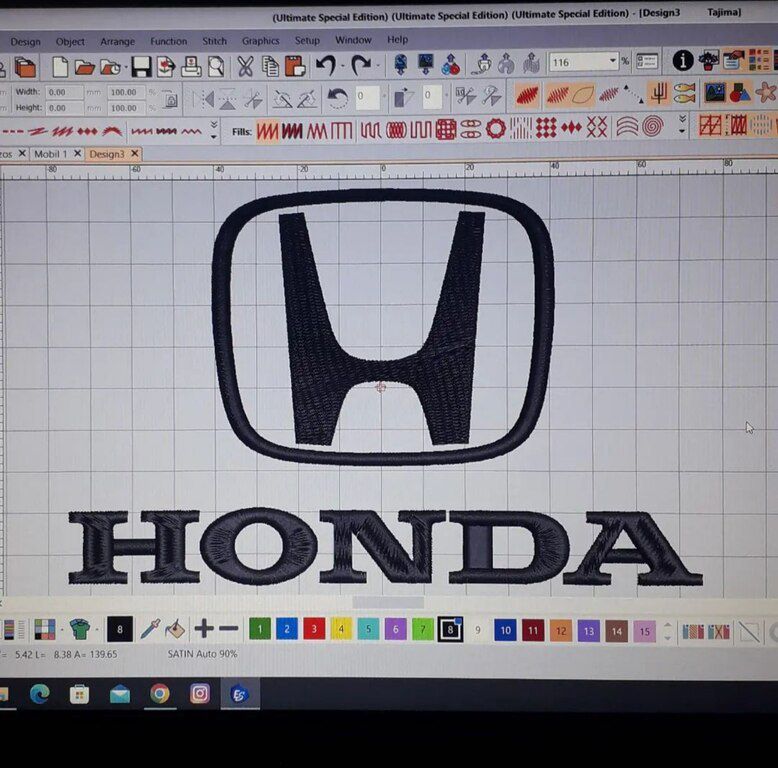Open the dropdown arrow beside the garment icon

(x=97, y=630)
